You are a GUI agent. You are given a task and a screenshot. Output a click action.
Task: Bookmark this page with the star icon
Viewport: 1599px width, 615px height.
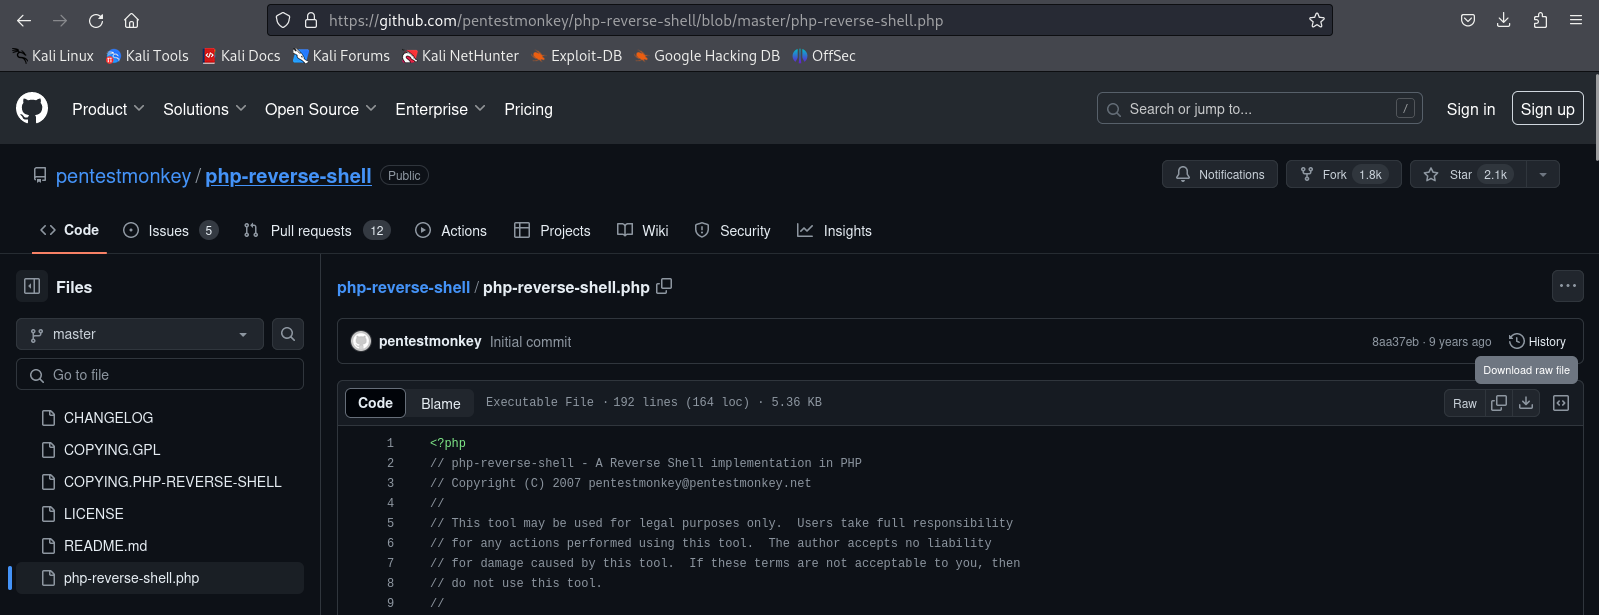(1317, 20)
